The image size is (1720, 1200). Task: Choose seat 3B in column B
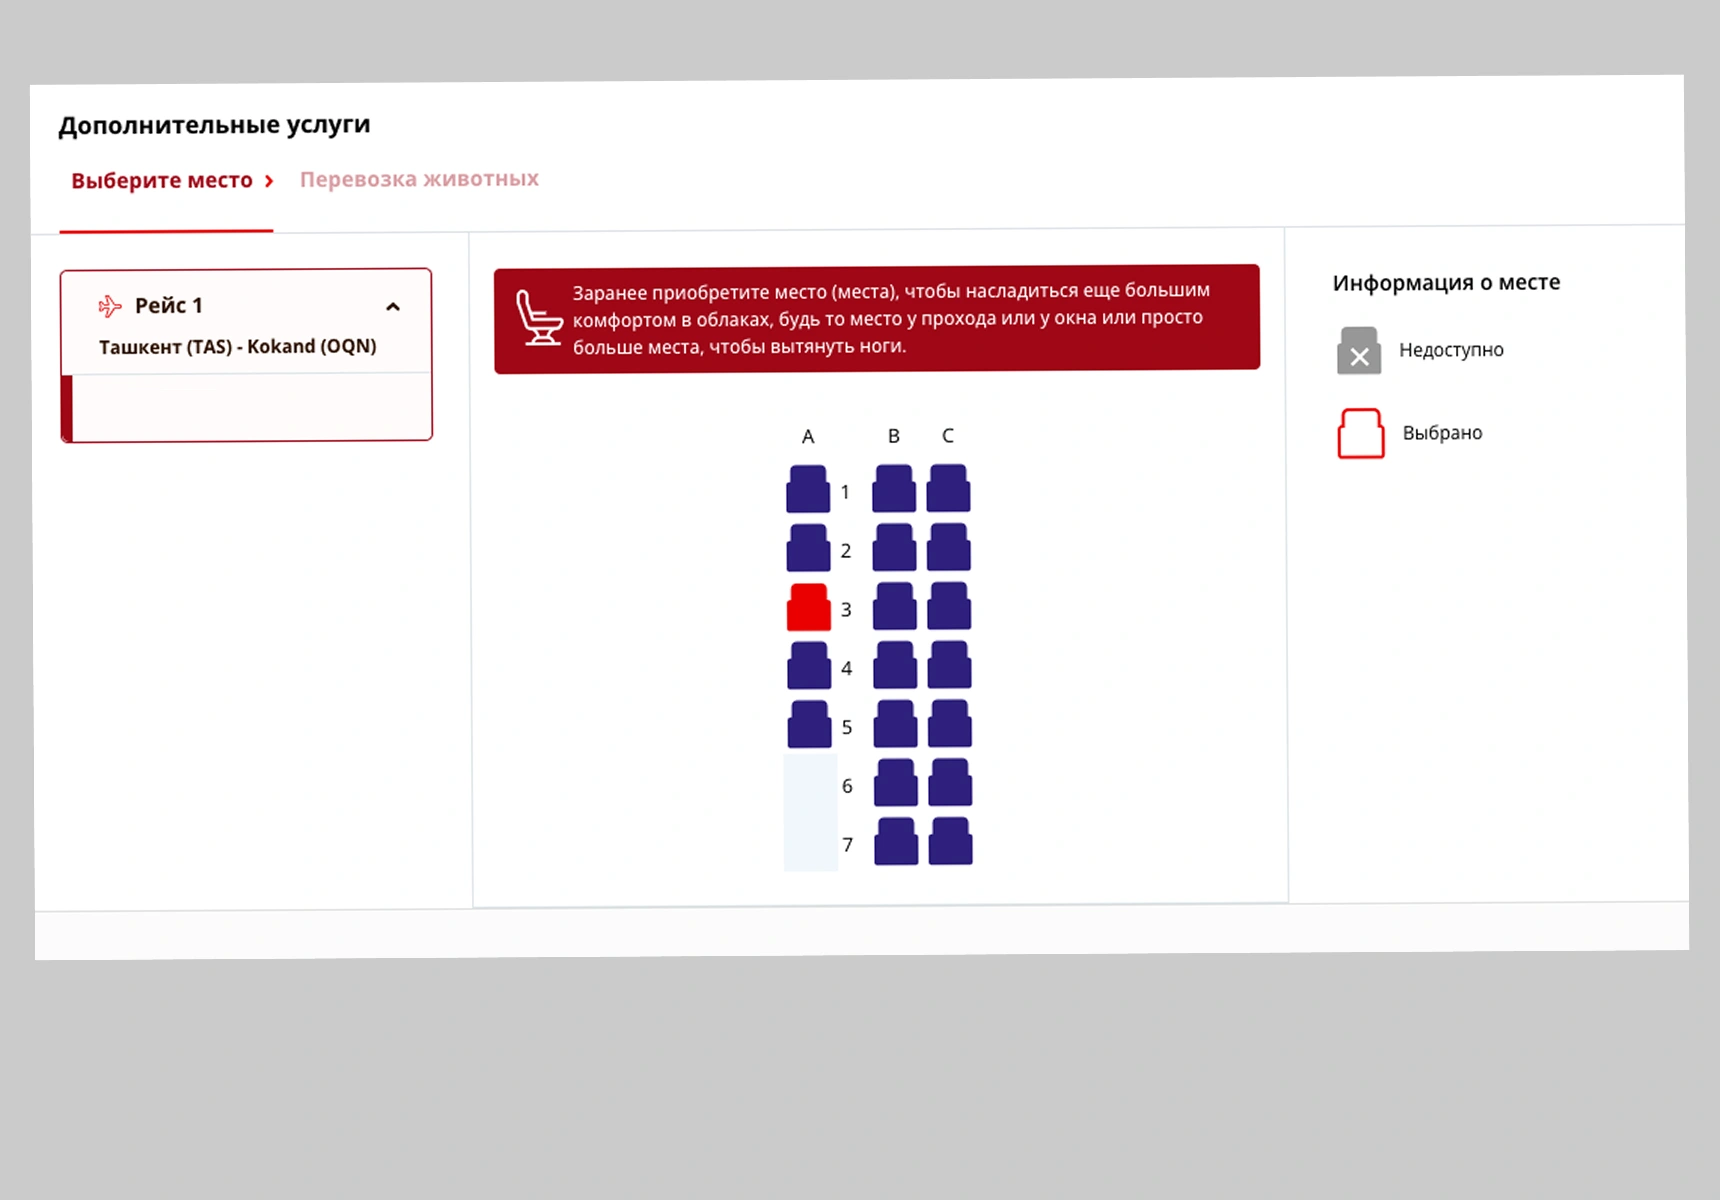(x=895, y=606)
